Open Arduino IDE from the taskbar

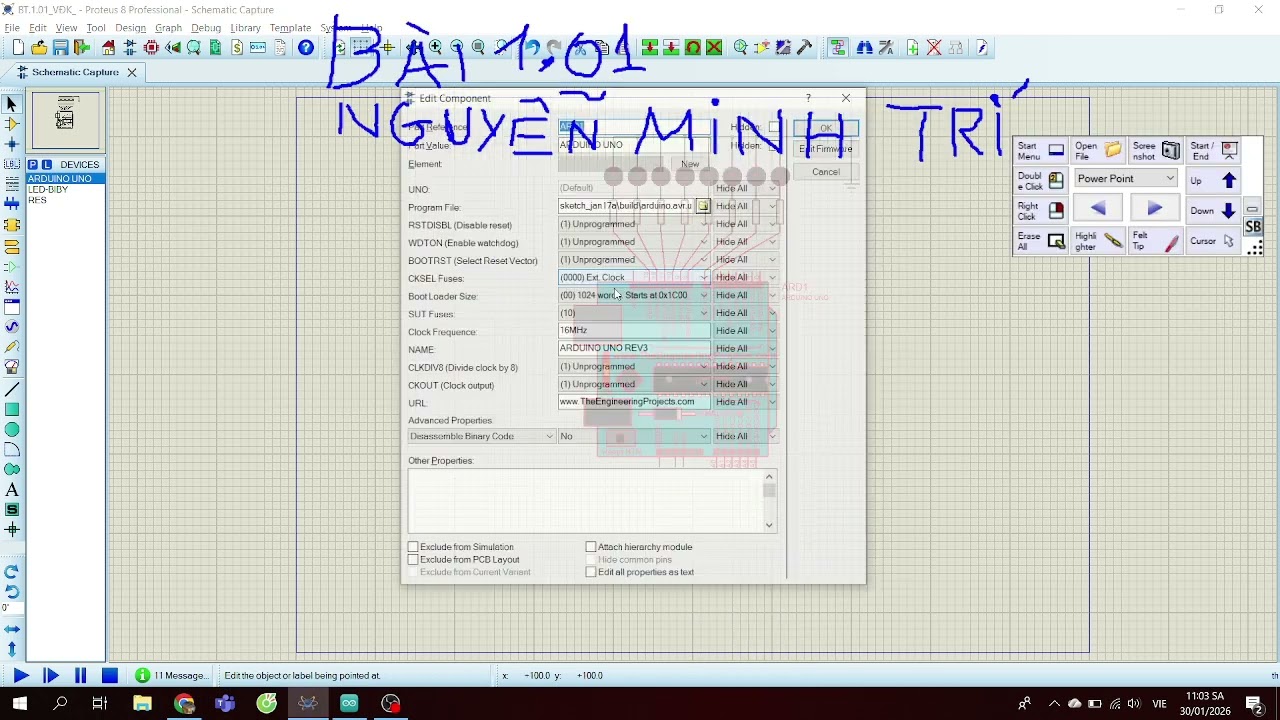349,704
